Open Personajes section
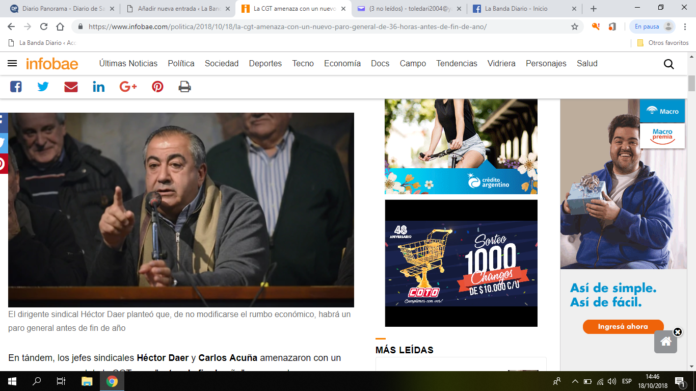The image size is (696, 391). [x=546, y=63]
